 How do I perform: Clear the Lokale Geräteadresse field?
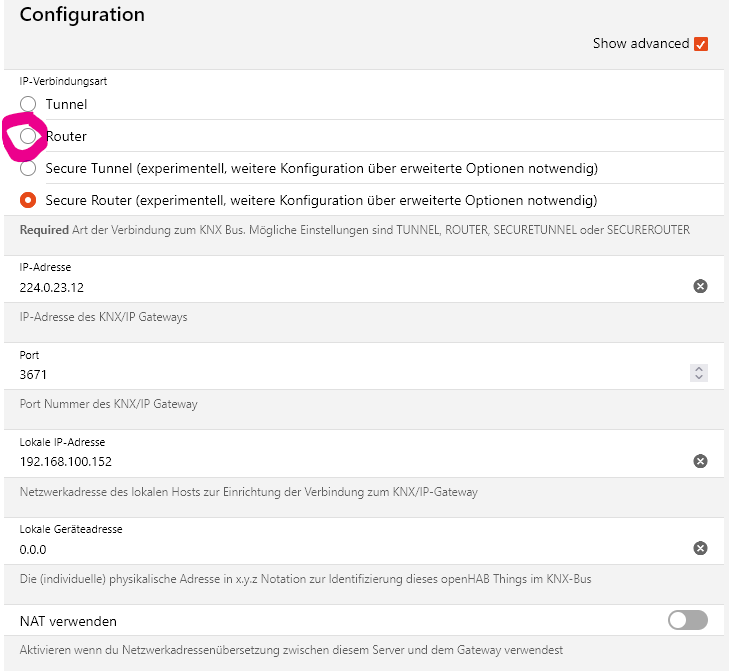700,548
